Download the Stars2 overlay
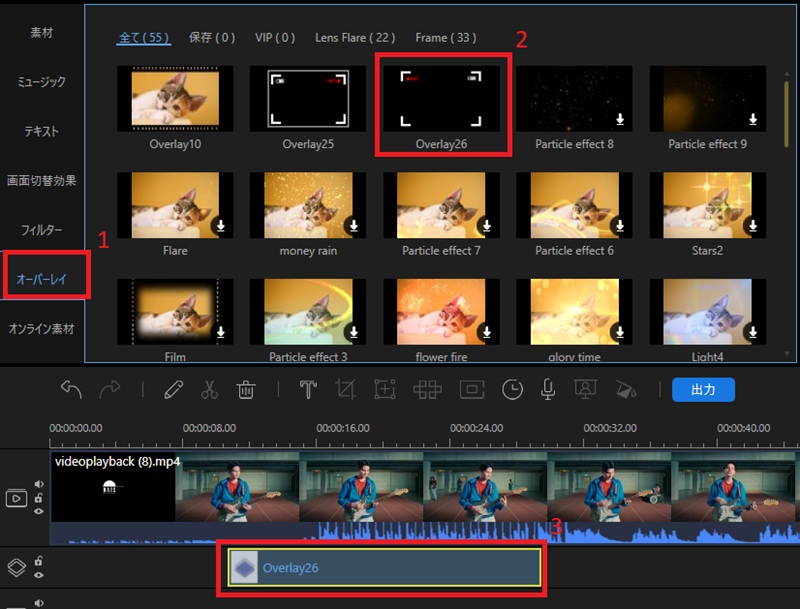800x609 pixels. tap(753, 225)
